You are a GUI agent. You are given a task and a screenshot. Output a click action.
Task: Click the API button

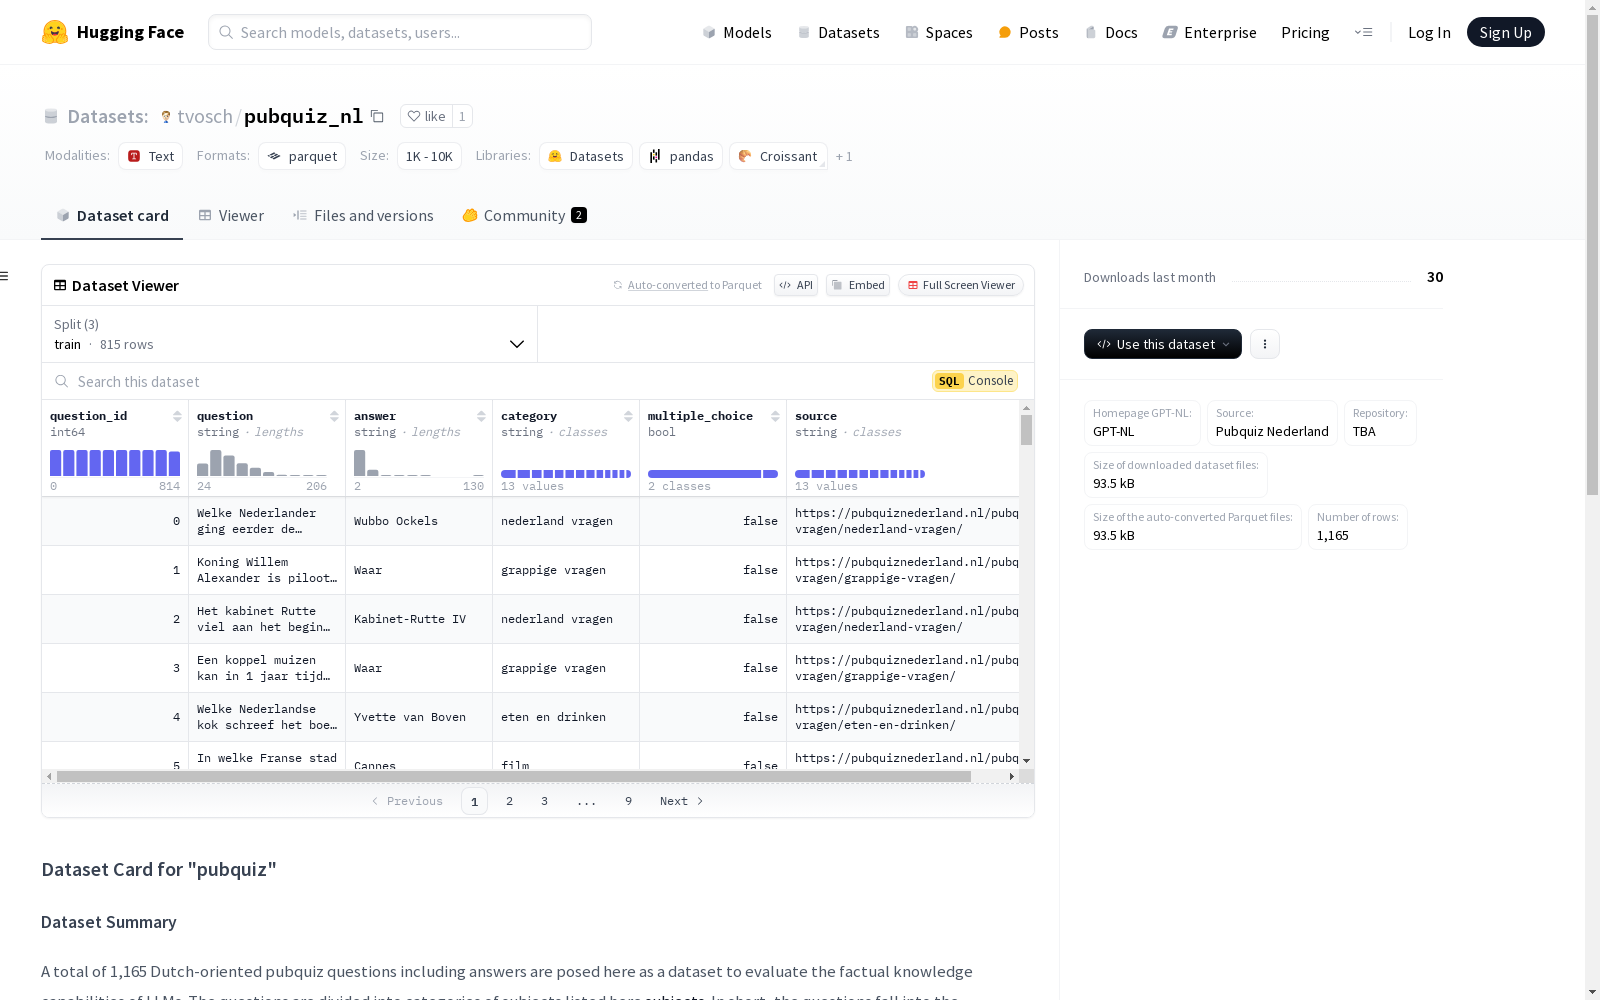tap(796, 285)
